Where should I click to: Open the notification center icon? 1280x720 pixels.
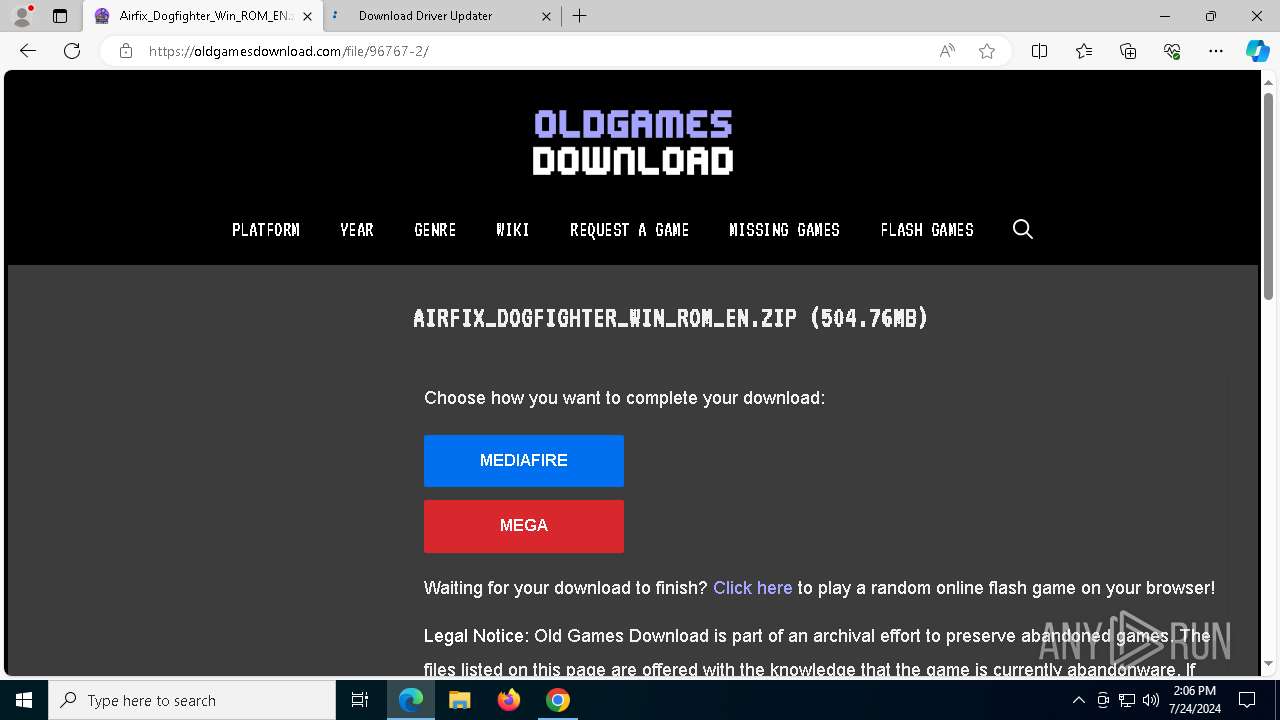(x=1247, y=700)
